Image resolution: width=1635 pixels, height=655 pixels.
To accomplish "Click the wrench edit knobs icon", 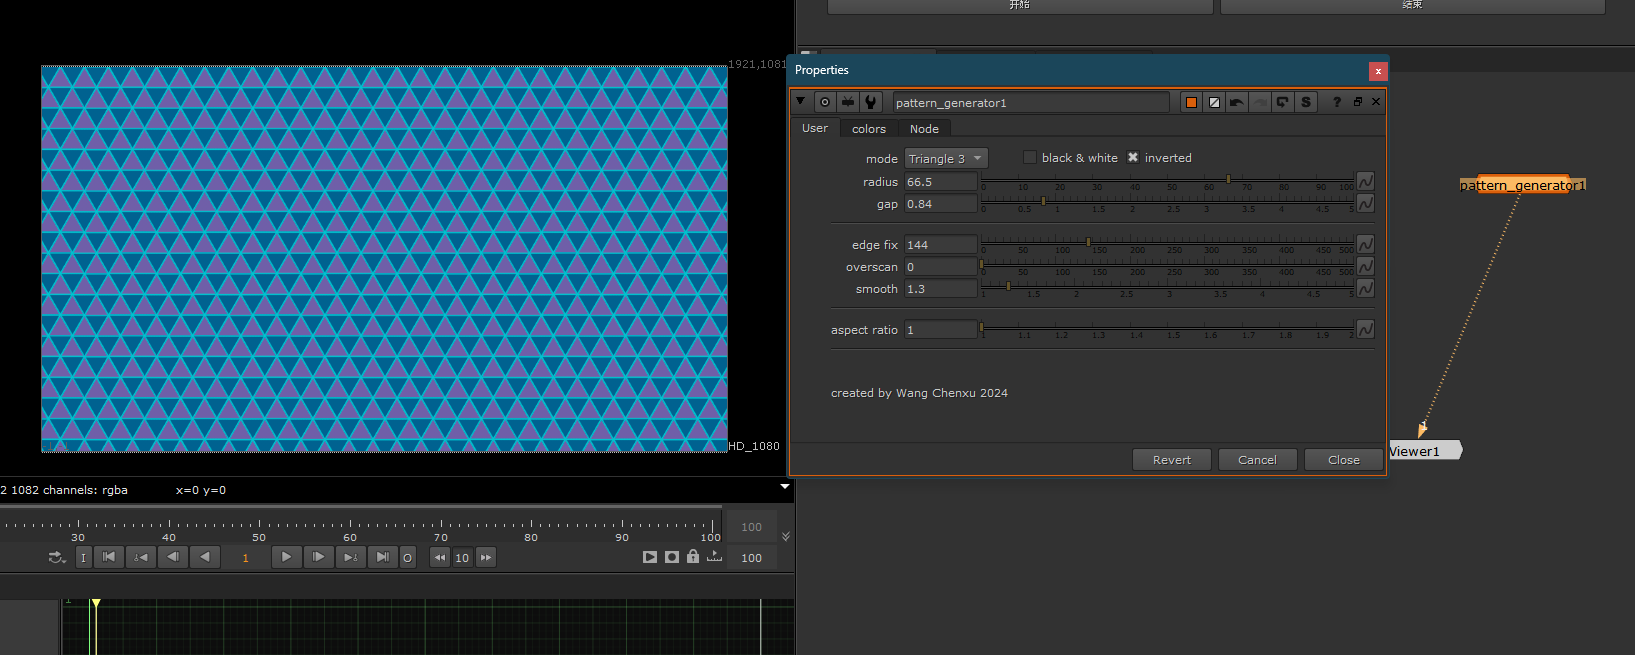I will (871, 102).
